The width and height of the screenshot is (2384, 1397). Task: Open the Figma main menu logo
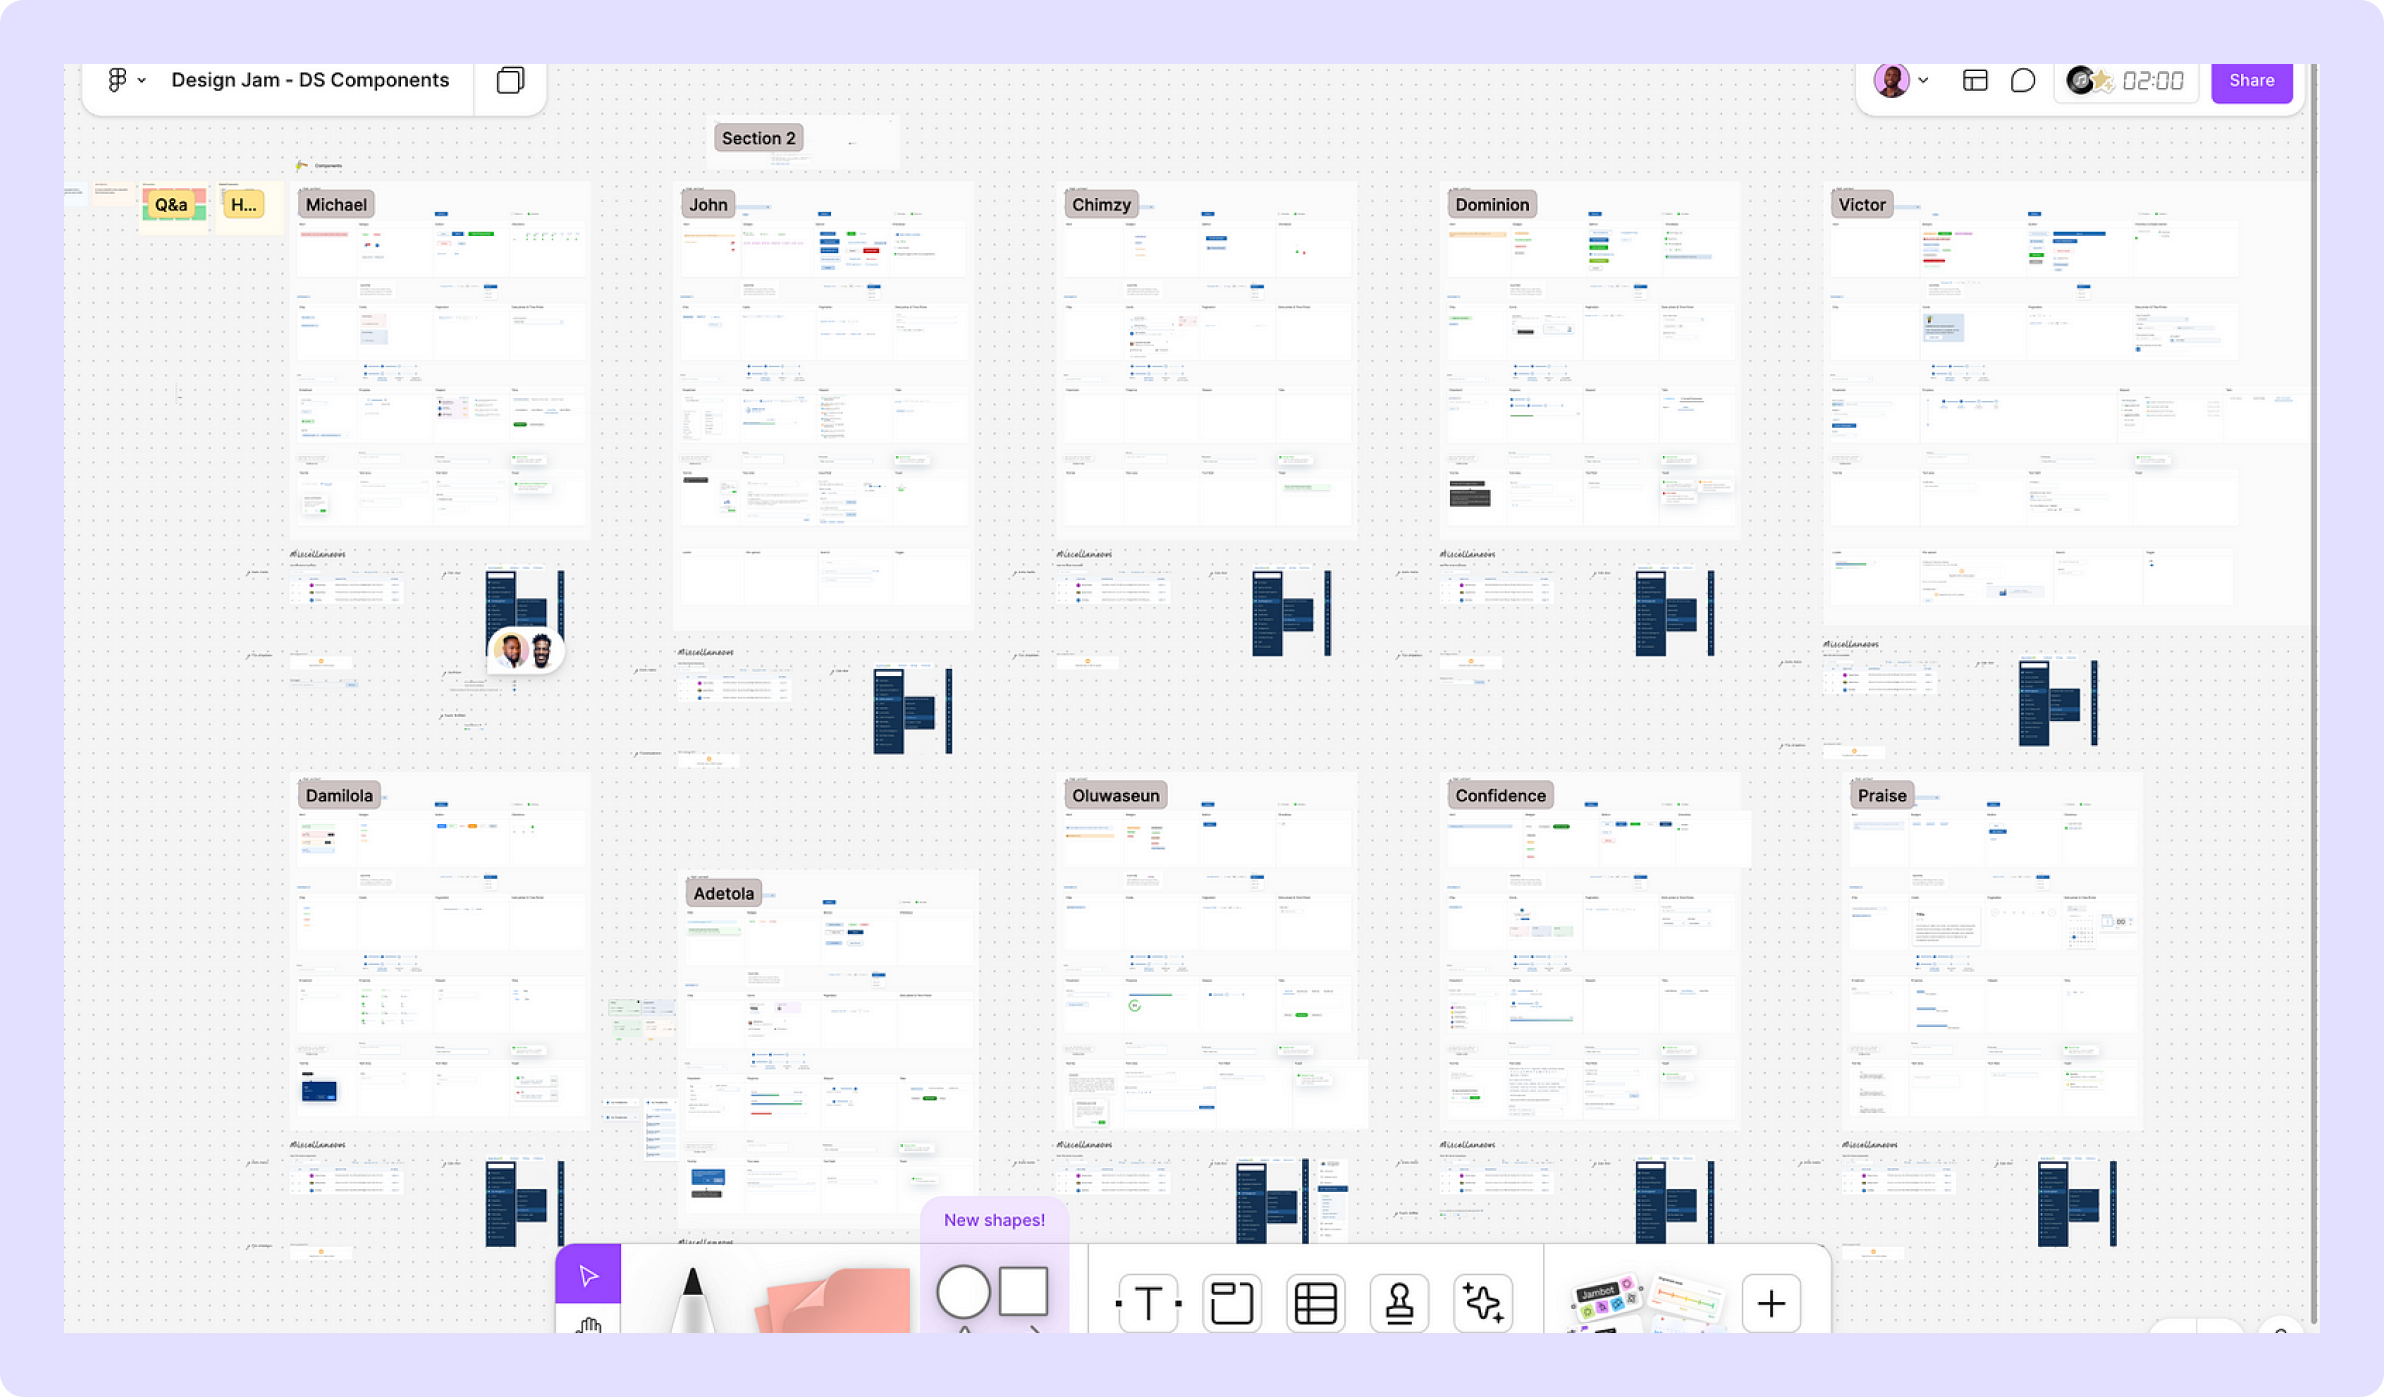click(x=117, y=80)
